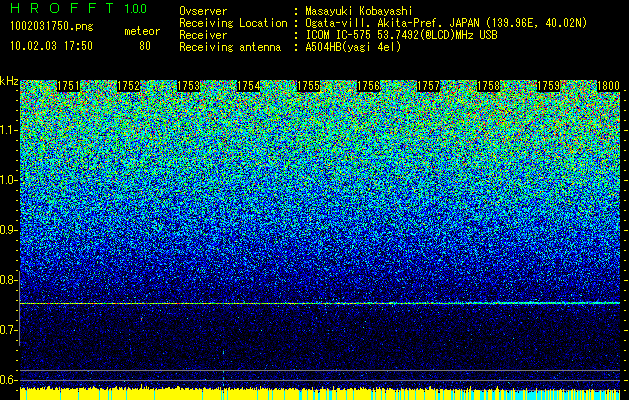Screen dimensions: 629x400
Task: Click the 1752 time marker
Action: pyautogui.click(x=128, y=86)
